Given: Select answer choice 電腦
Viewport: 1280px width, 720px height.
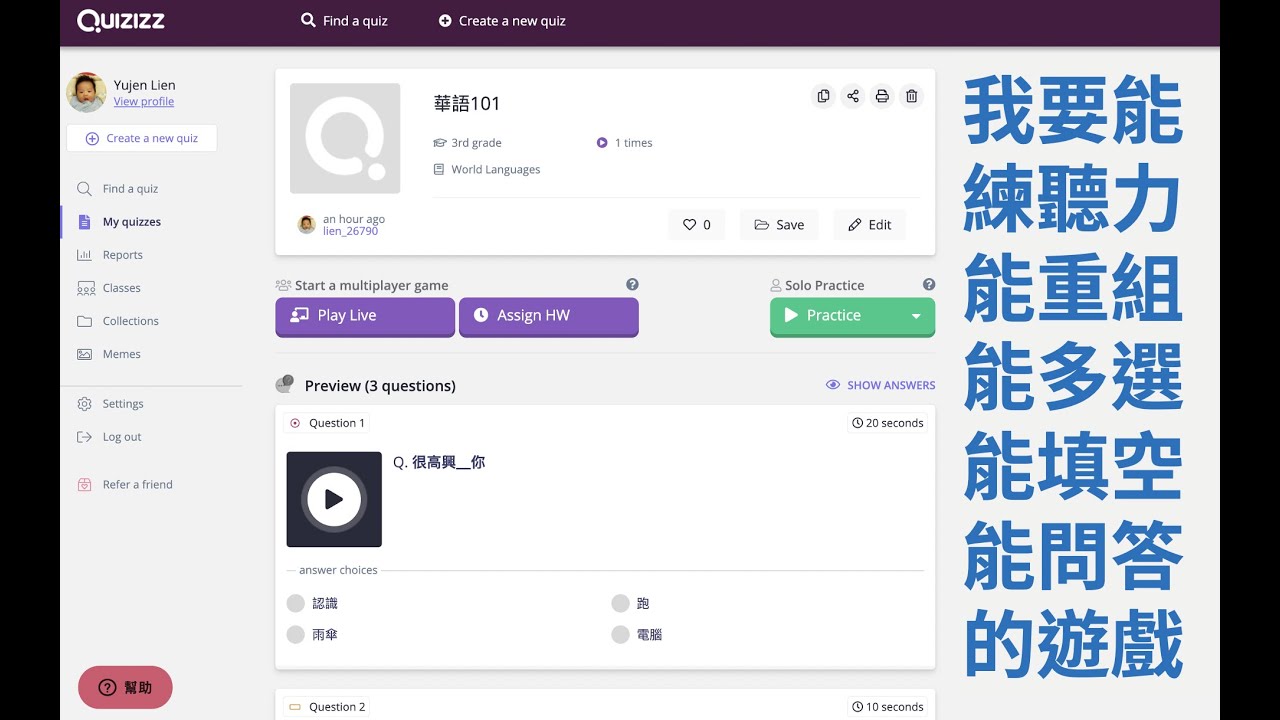Looking at the screenshot, I should click(637, 634).
